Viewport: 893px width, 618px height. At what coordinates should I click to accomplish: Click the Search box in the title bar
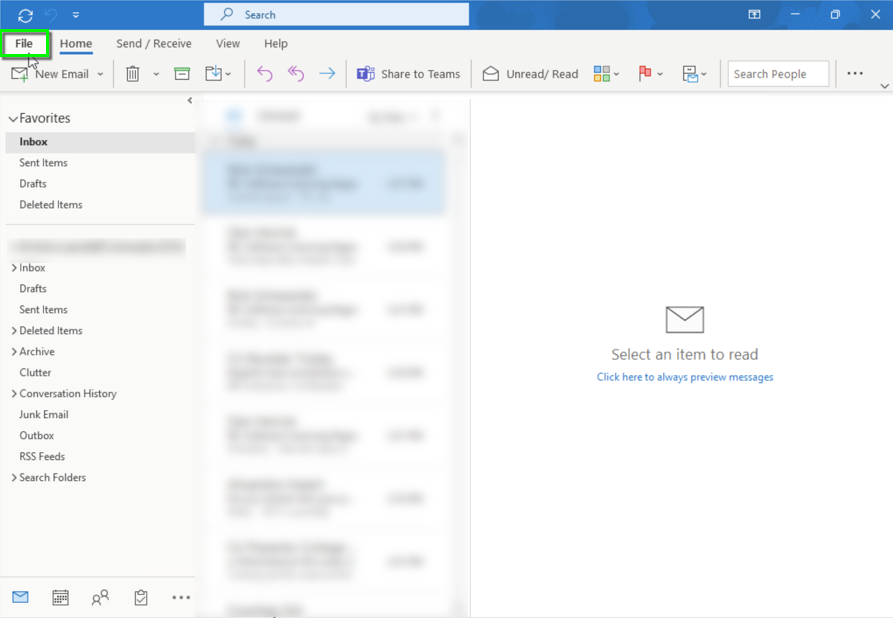pos(336,15)
